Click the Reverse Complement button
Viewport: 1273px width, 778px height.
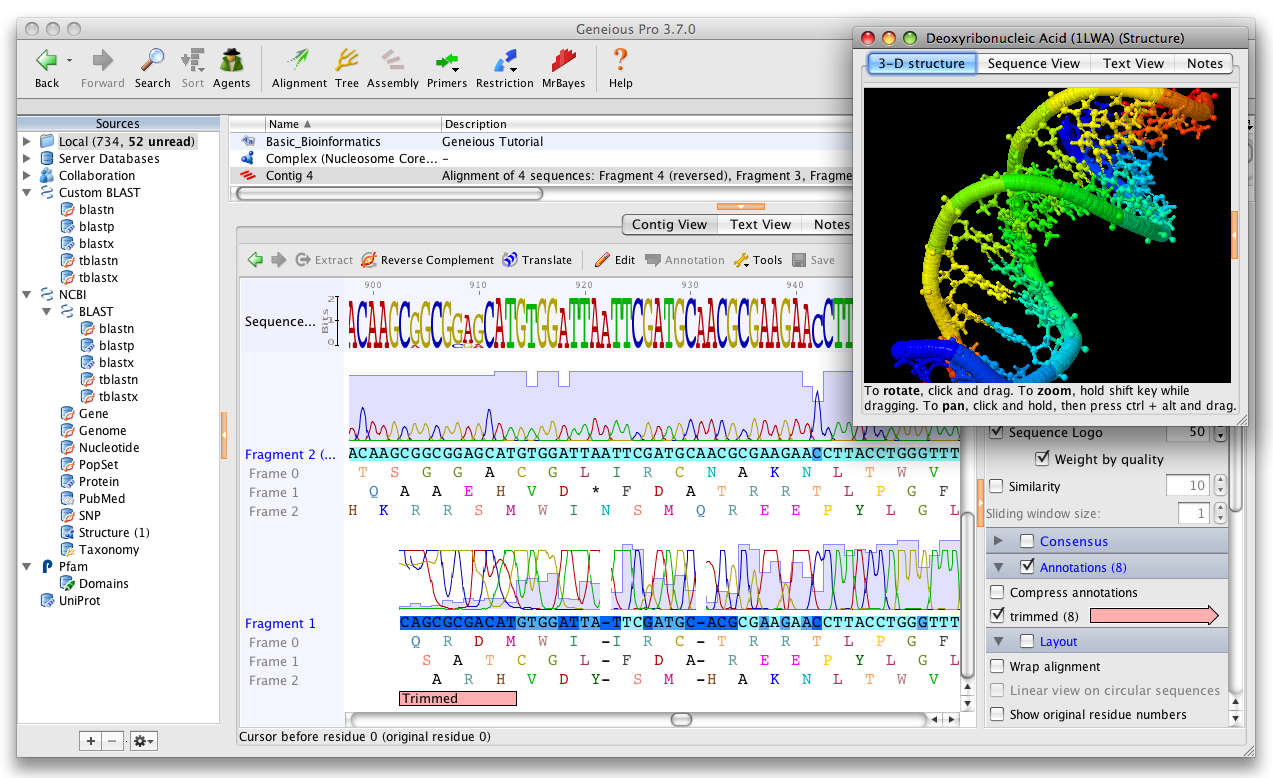[428, 260]
